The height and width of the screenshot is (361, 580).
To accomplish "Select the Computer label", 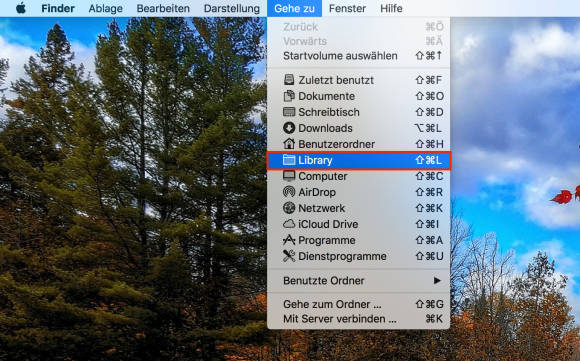I will point(323,176).
